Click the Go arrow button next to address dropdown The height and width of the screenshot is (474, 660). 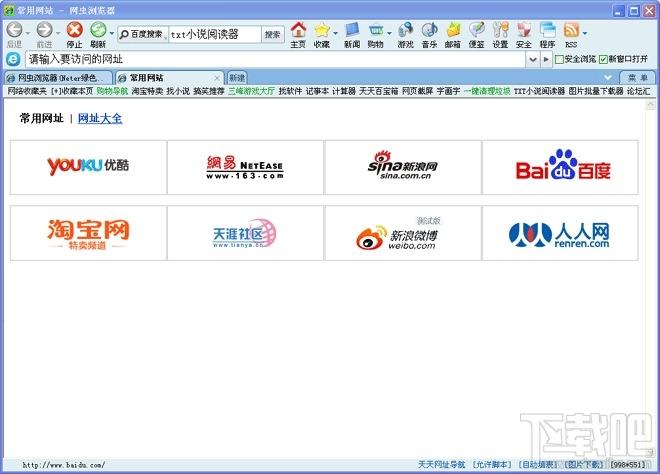(546, 59)
